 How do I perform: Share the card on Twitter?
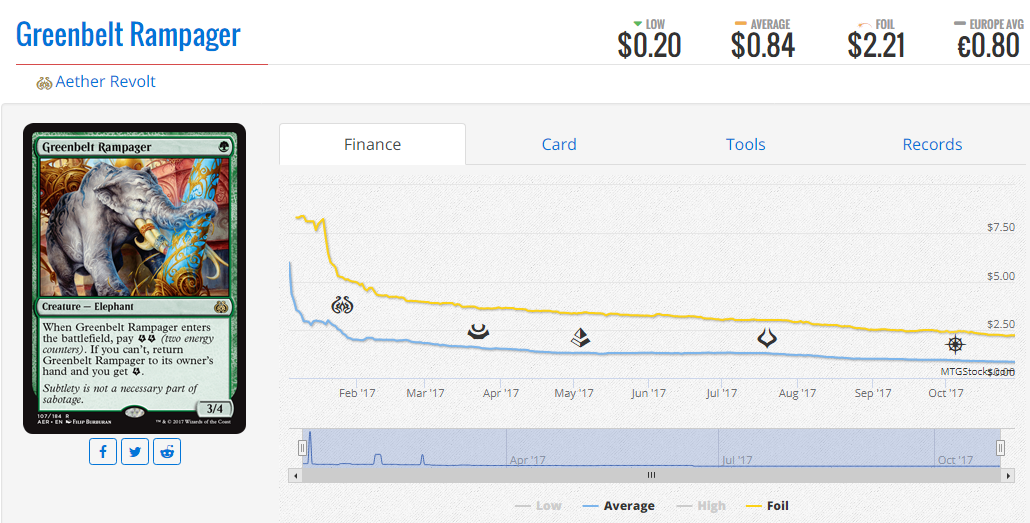coord(135,451)
